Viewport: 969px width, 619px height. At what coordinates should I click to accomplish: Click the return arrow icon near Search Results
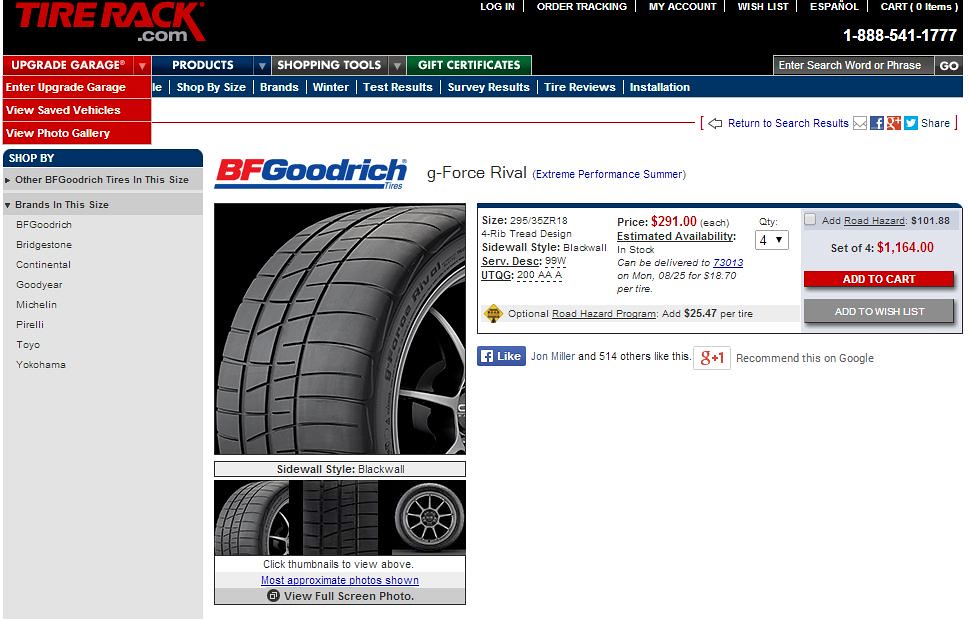pyautogui.click(x=715, y=123)
